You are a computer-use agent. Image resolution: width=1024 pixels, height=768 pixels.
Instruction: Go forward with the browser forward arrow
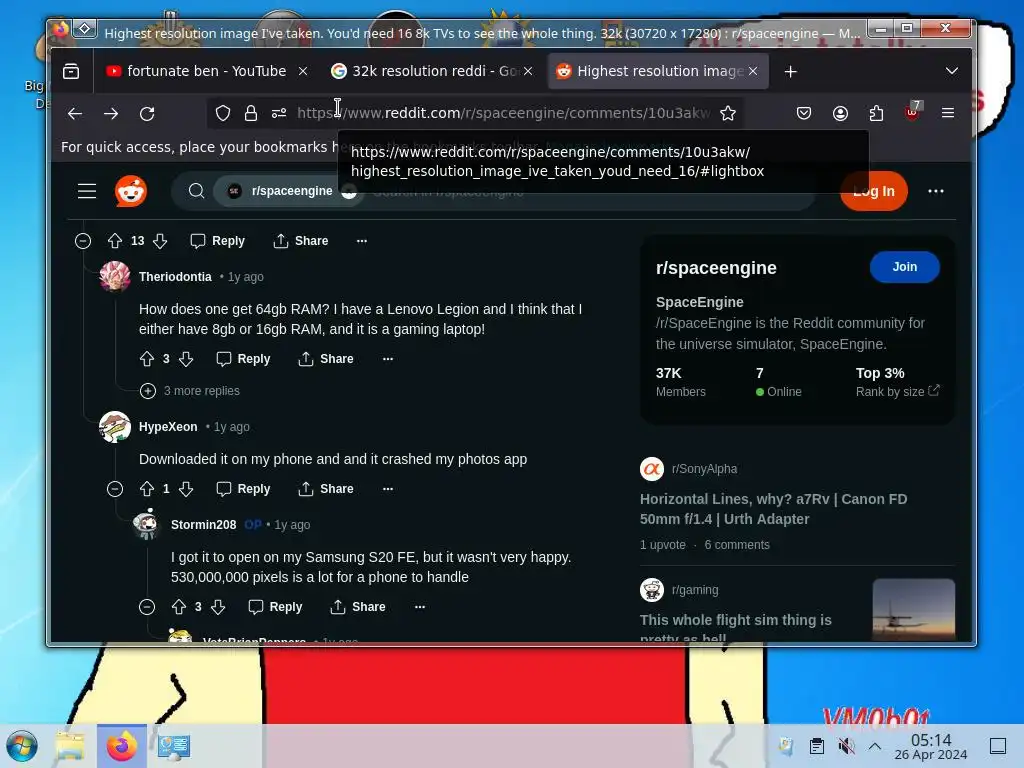[x=111, y=114]
